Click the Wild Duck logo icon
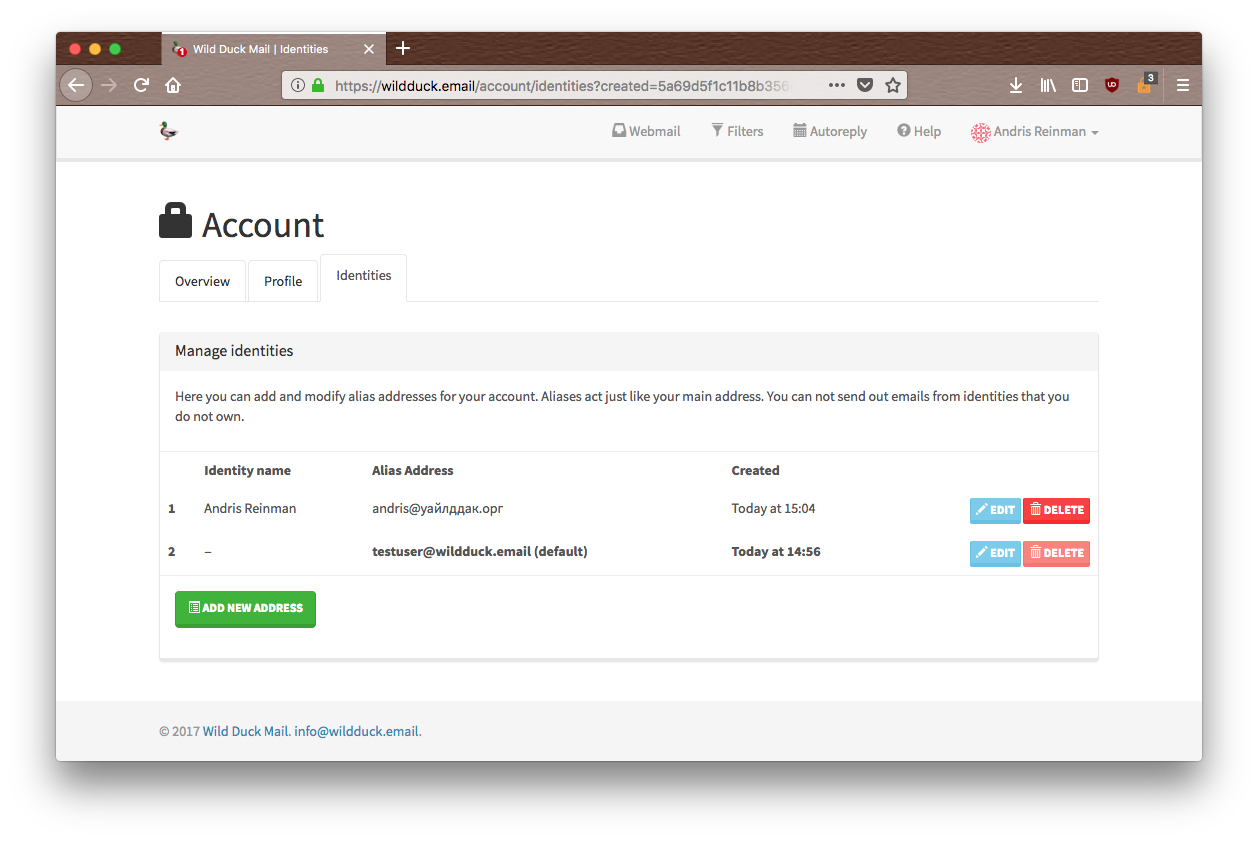1258x841 pixels. click(168, 131)
